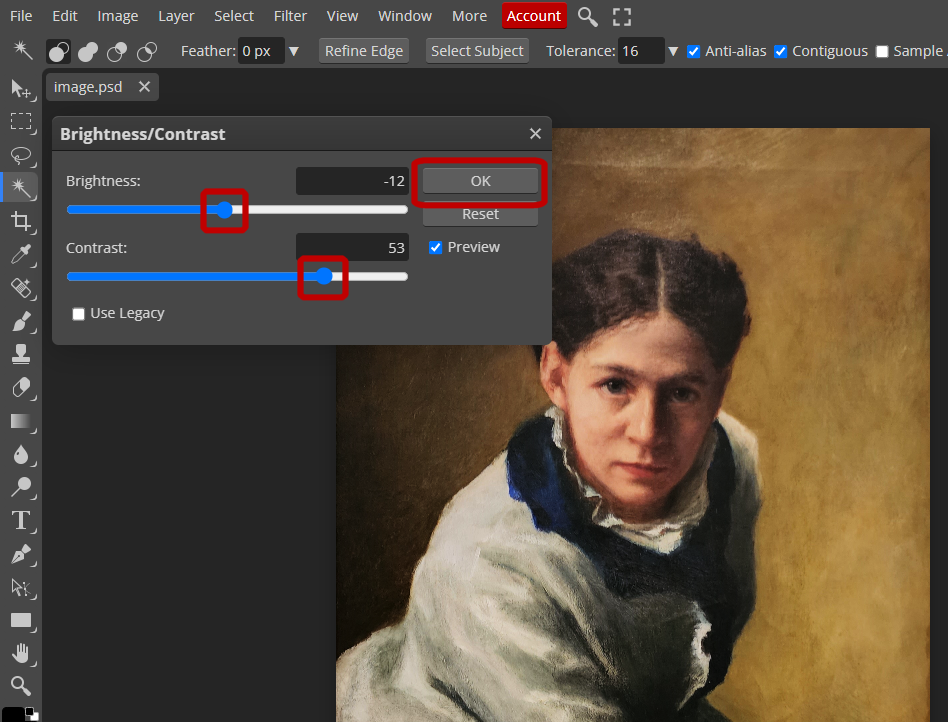Screen dimensions: 948x722
Task: Open the Image menu
Action: (118, 16)
